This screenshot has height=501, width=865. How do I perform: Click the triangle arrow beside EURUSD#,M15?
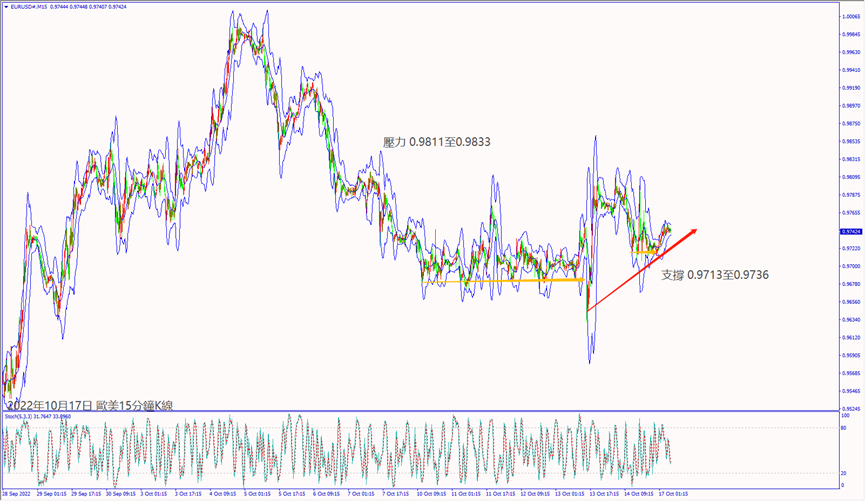5,6
